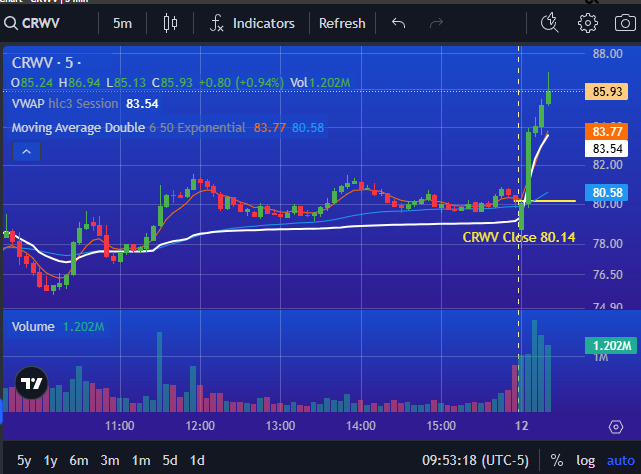Image resolution: width=641 pixels, height=474 pixels.
Task: Select the Volume indicator legend
Action: tap(58, 326)
